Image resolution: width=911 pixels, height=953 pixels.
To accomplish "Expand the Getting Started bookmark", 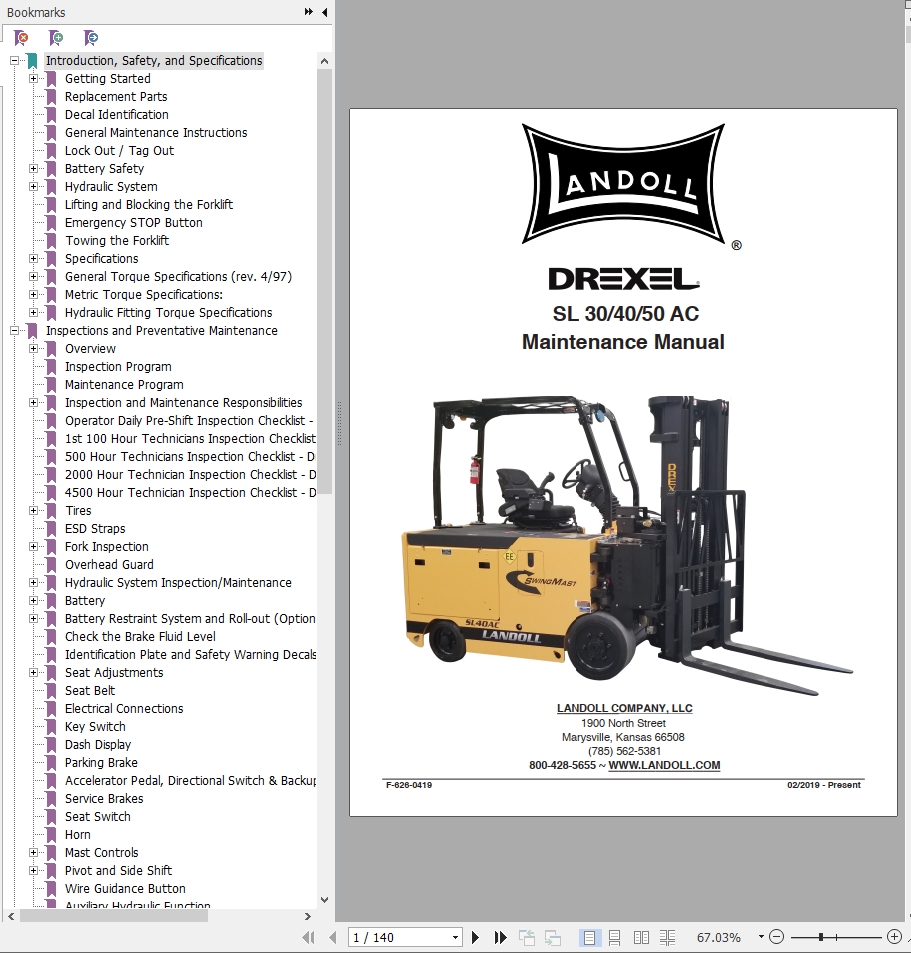I will click(x=33, y=78).
